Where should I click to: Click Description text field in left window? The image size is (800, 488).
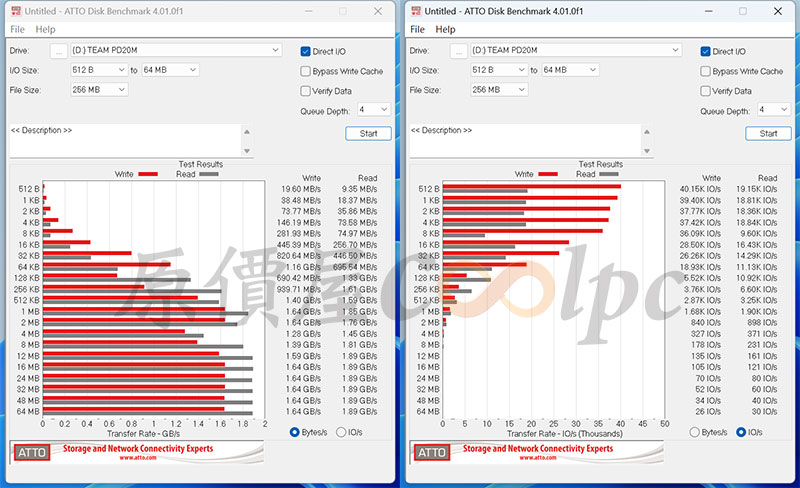(x=126, y=140)
